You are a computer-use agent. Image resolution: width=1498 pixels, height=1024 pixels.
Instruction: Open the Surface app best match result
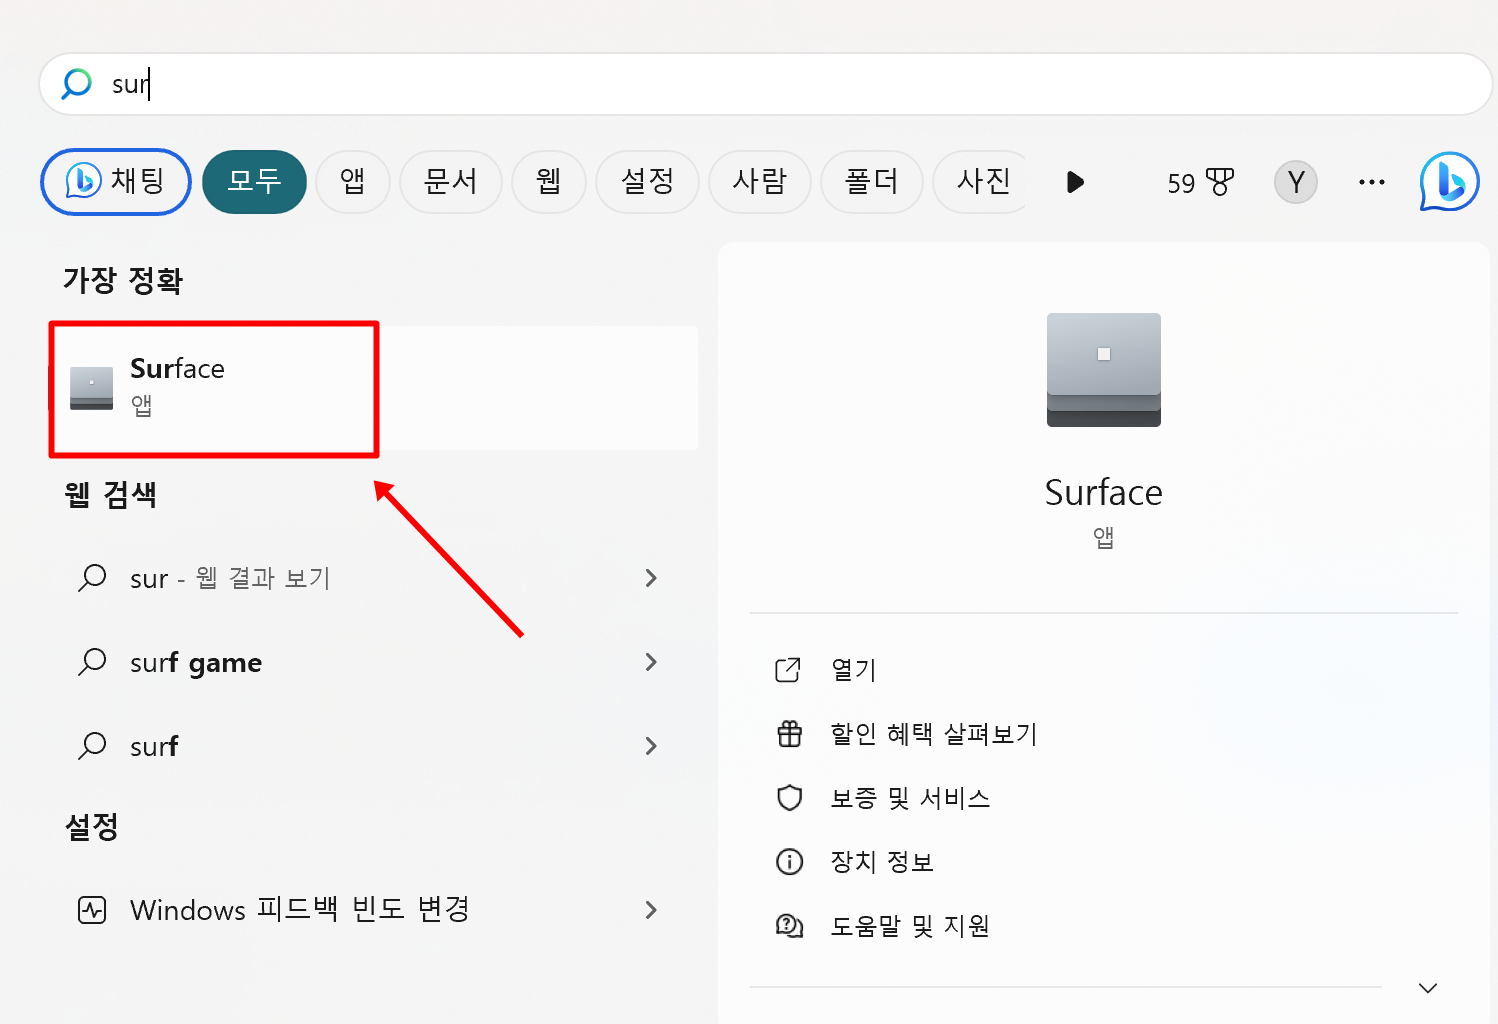tap(374, 388)
